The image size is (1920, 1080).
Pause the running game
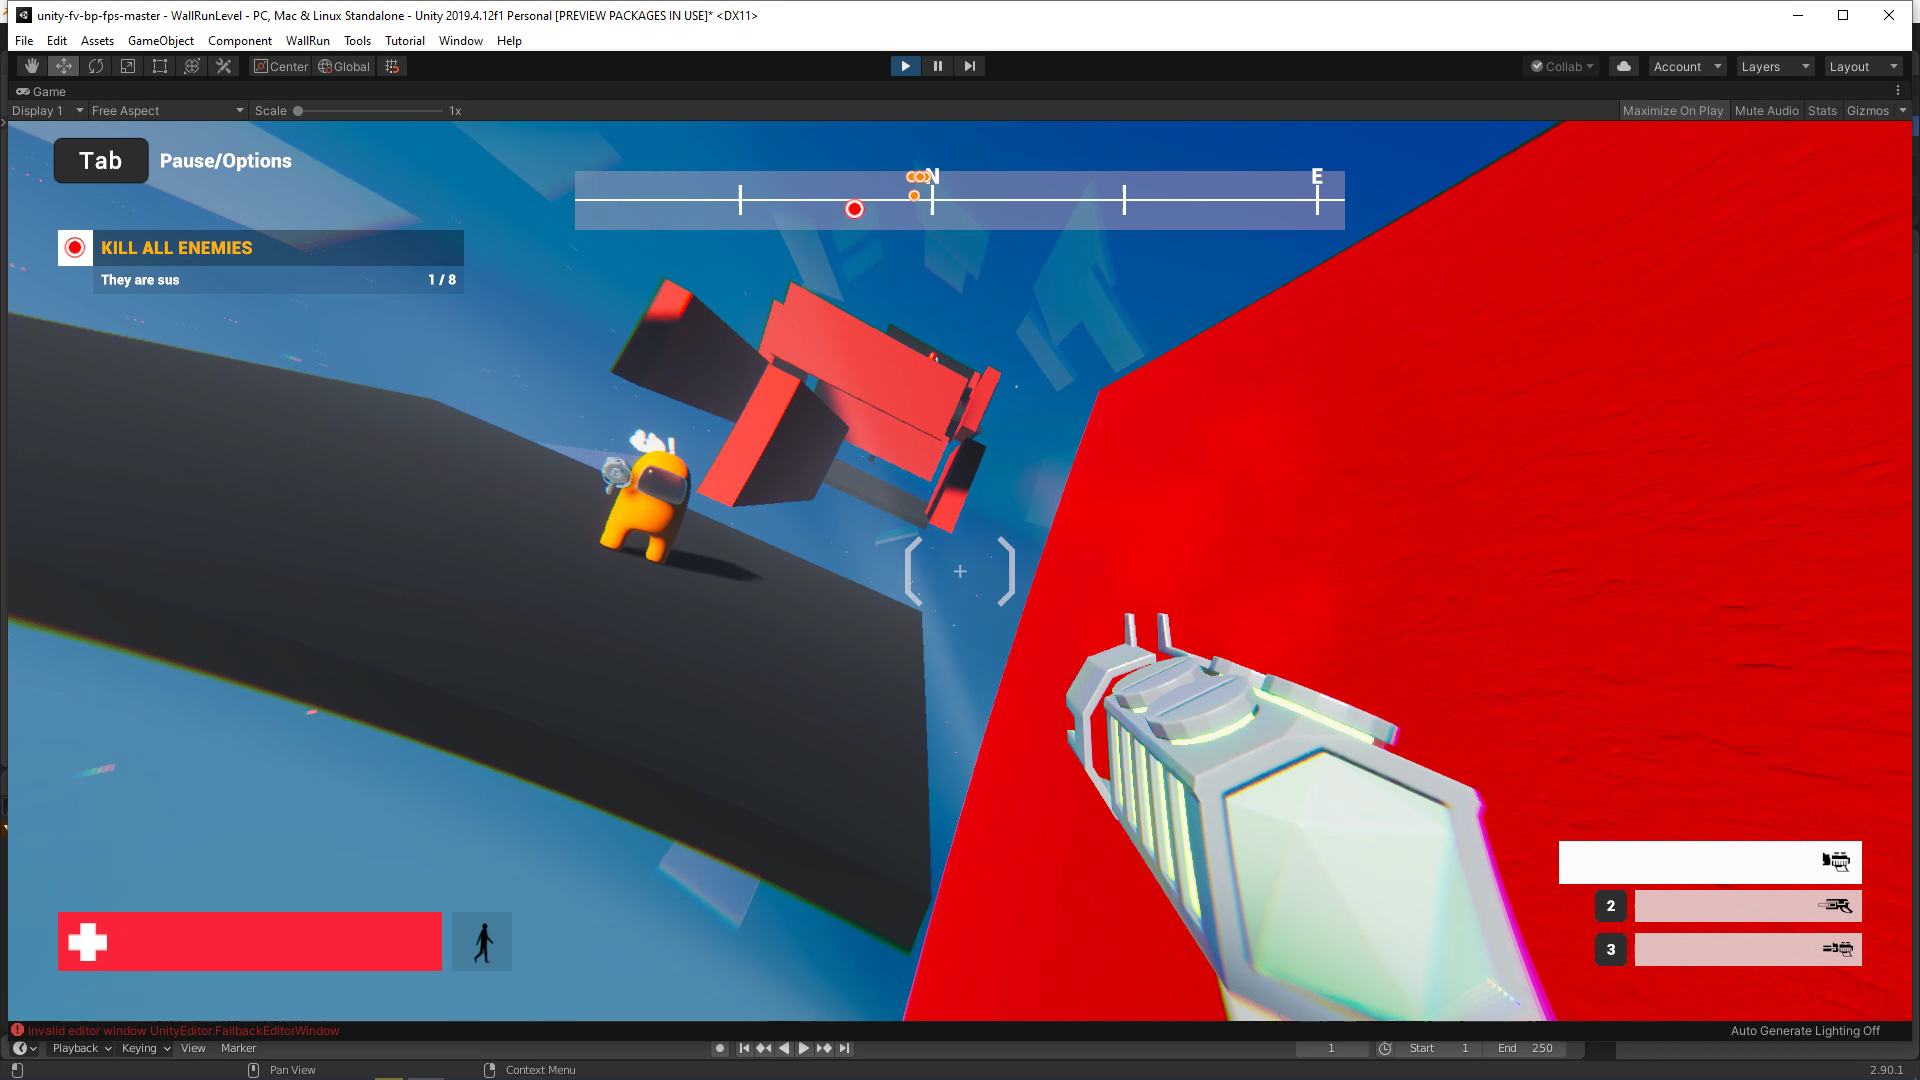(937, 66)
